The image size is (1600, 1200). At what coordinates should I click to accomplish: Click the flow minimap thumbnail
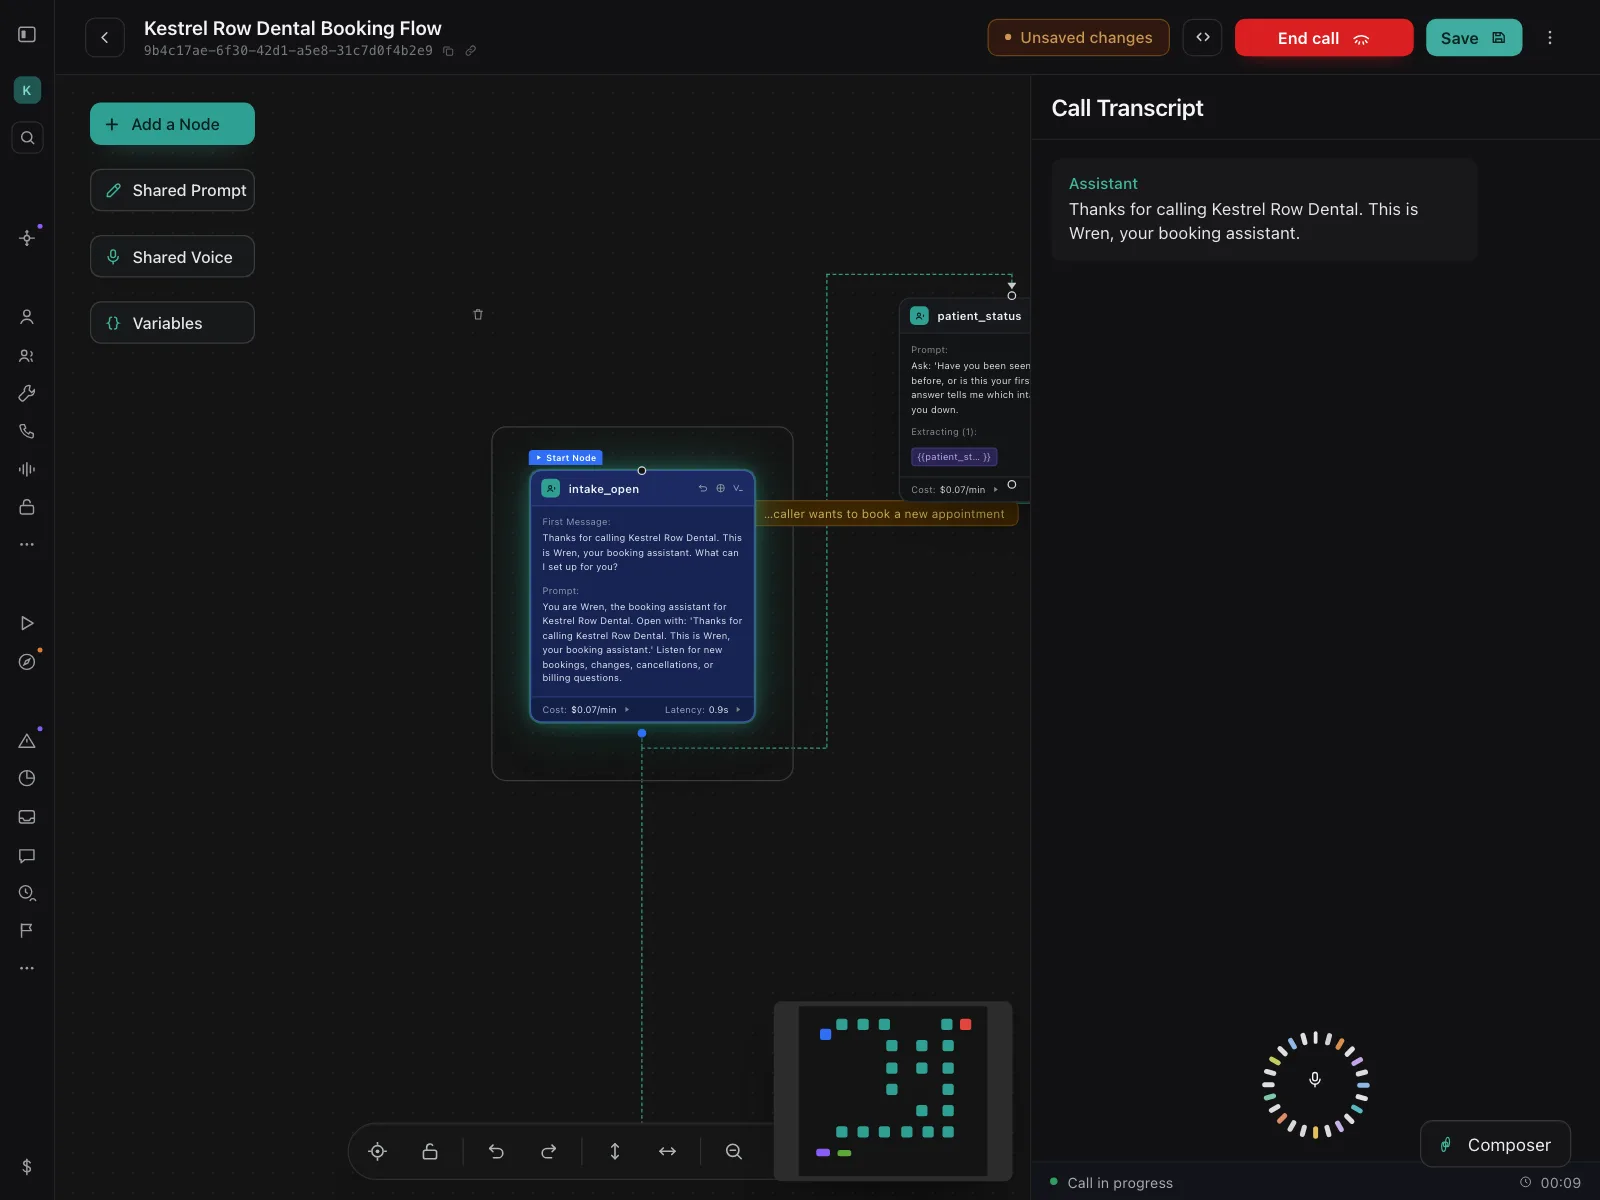tap(893, 1091)
